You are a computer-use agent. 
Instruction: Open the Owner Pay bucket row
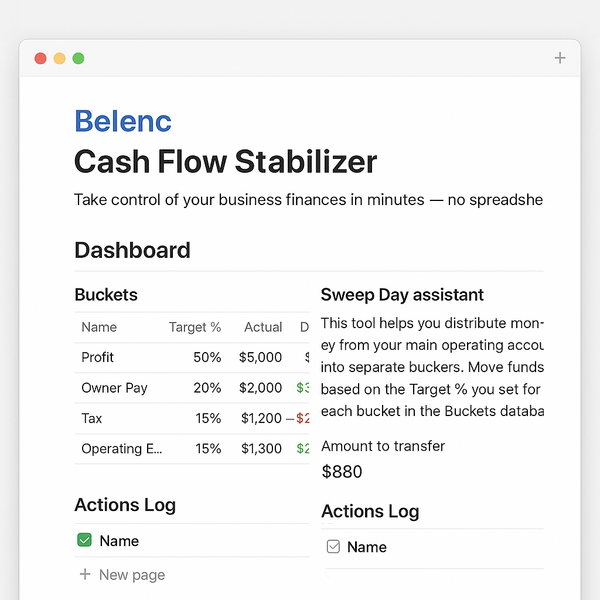[x=114, y=388]
